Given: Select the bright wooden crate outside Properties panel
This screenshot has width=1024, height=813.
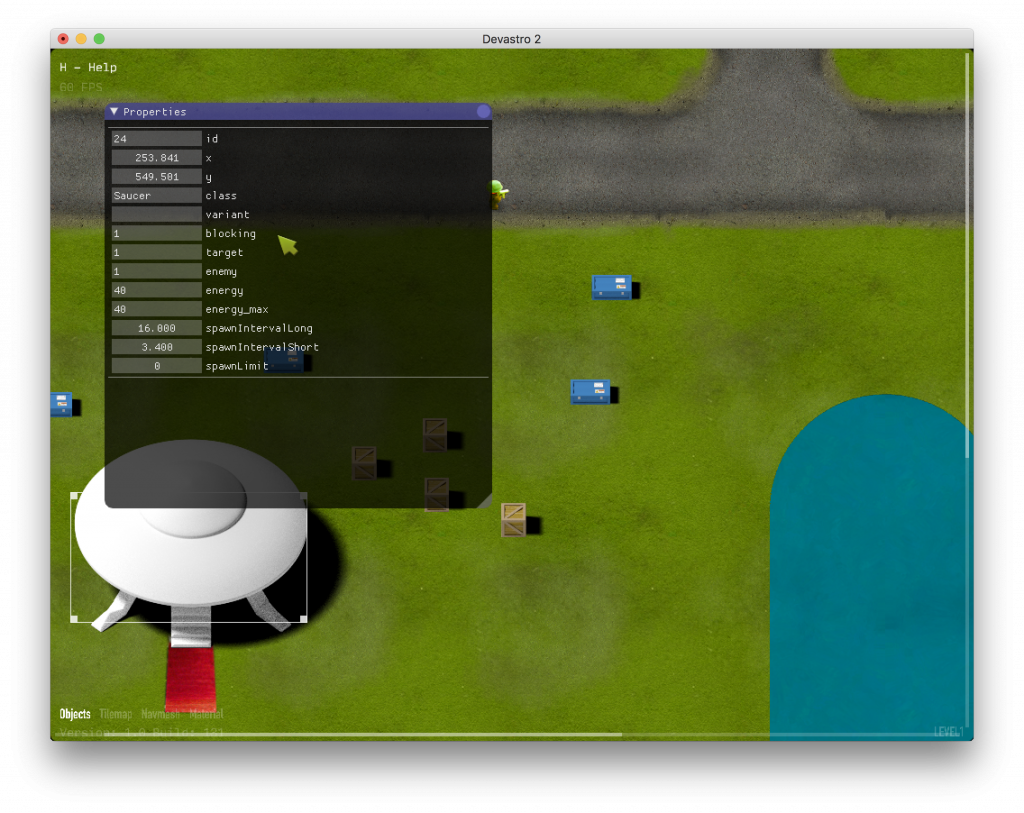Looking at the screenshot, I should coord(513,520).
